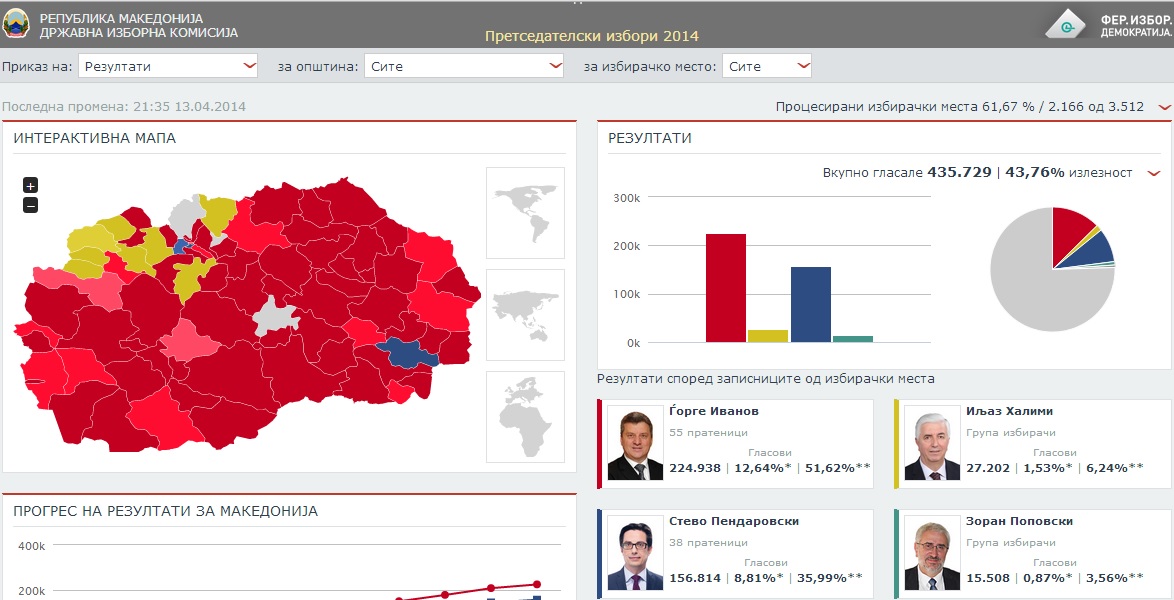
Task: Click Ѓорге Иванов candidate photo
Action: tap(635, 444)
